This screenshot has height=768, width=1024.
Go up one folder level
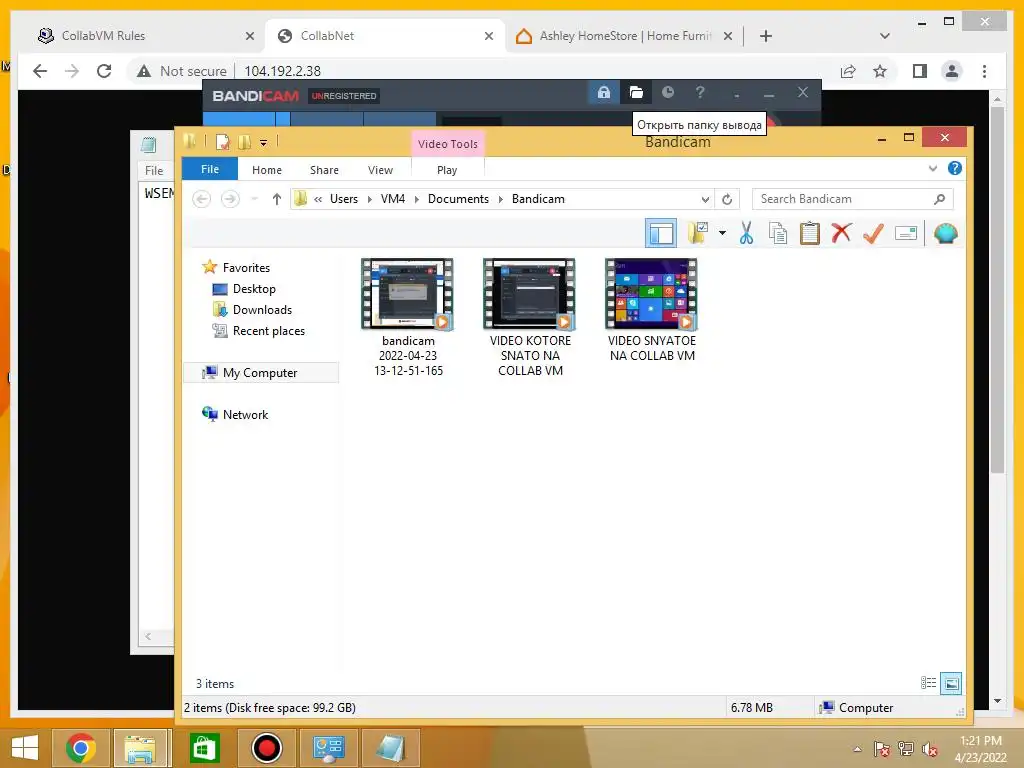pyautogui.click(x=277, y=199)
